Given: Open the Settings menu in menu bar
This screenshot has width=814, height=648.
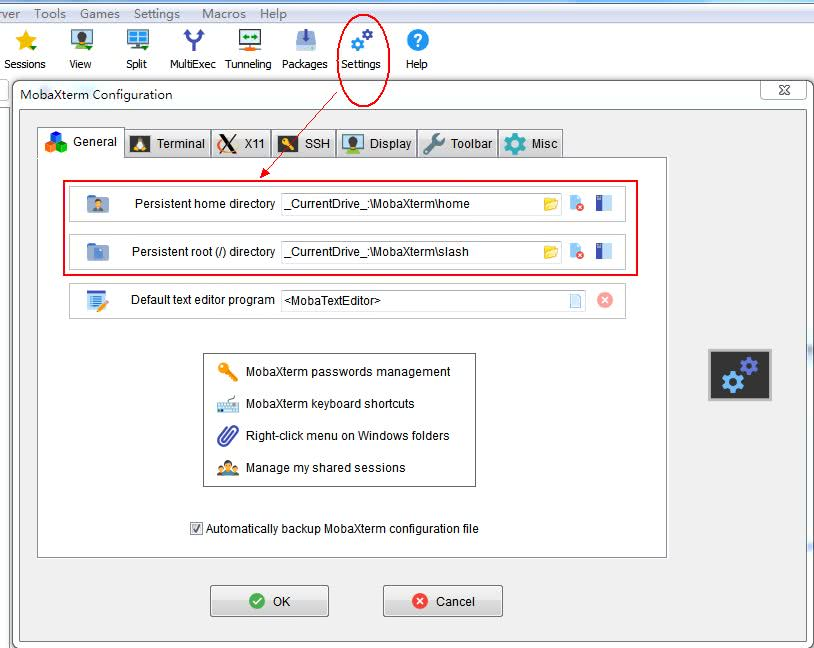Looking at the screenshot, I should coord(157,14).
